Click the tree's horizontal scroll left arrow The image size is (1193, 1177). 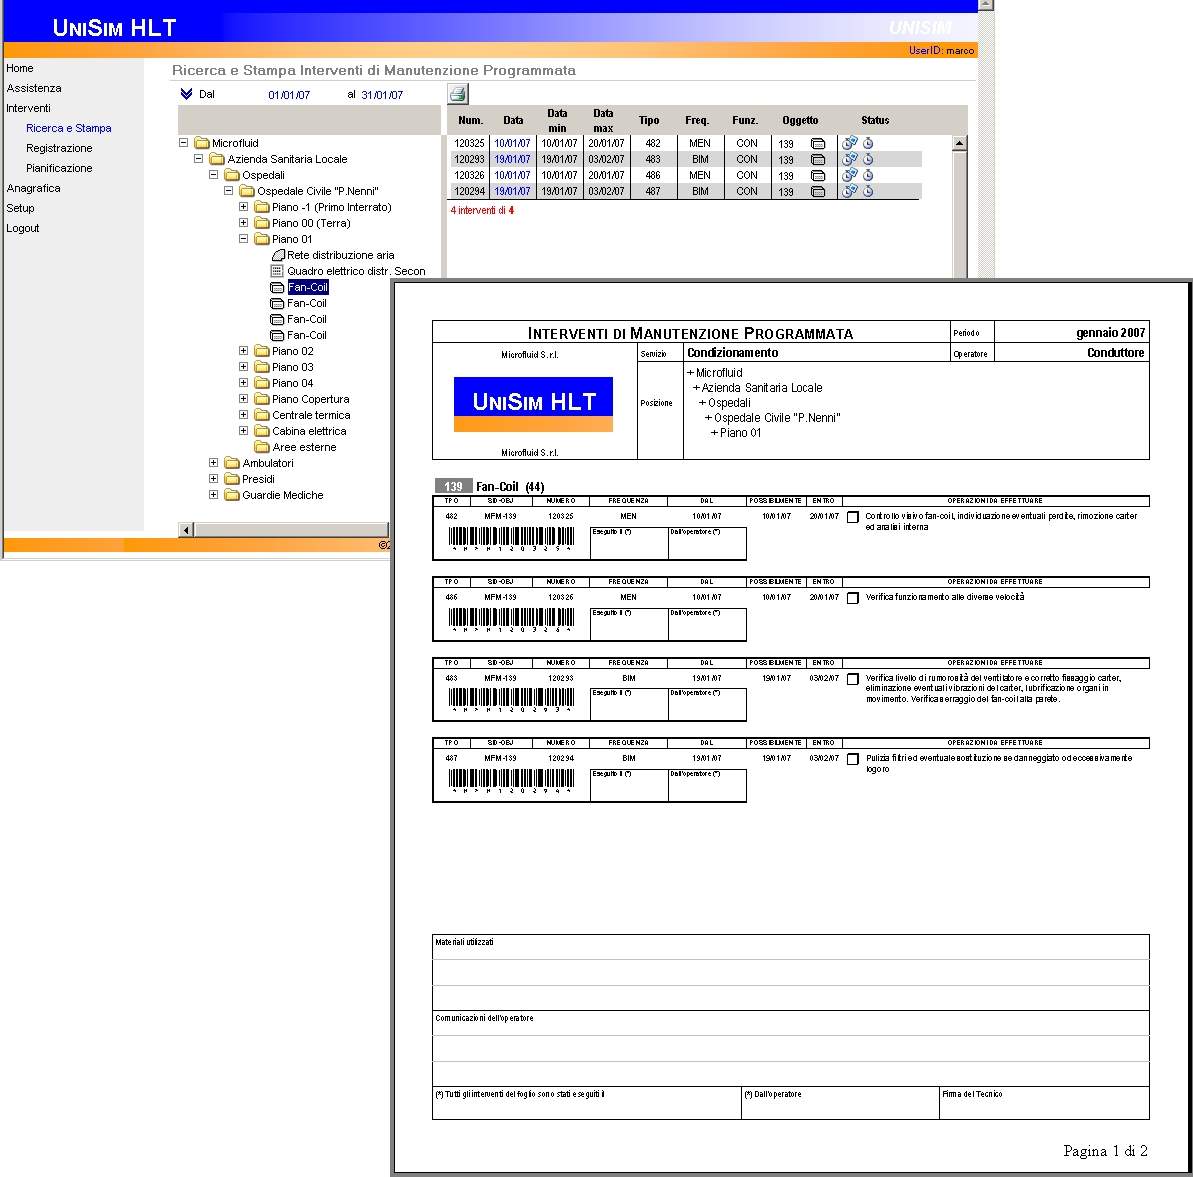coord(186,530)
